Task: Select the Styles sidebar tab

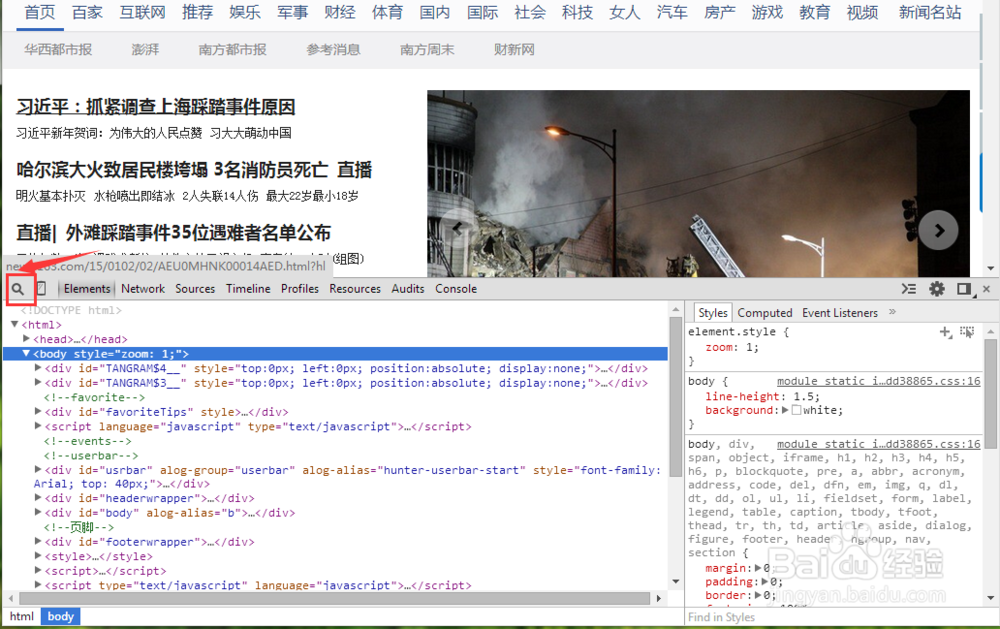Action: click(712, 313)
